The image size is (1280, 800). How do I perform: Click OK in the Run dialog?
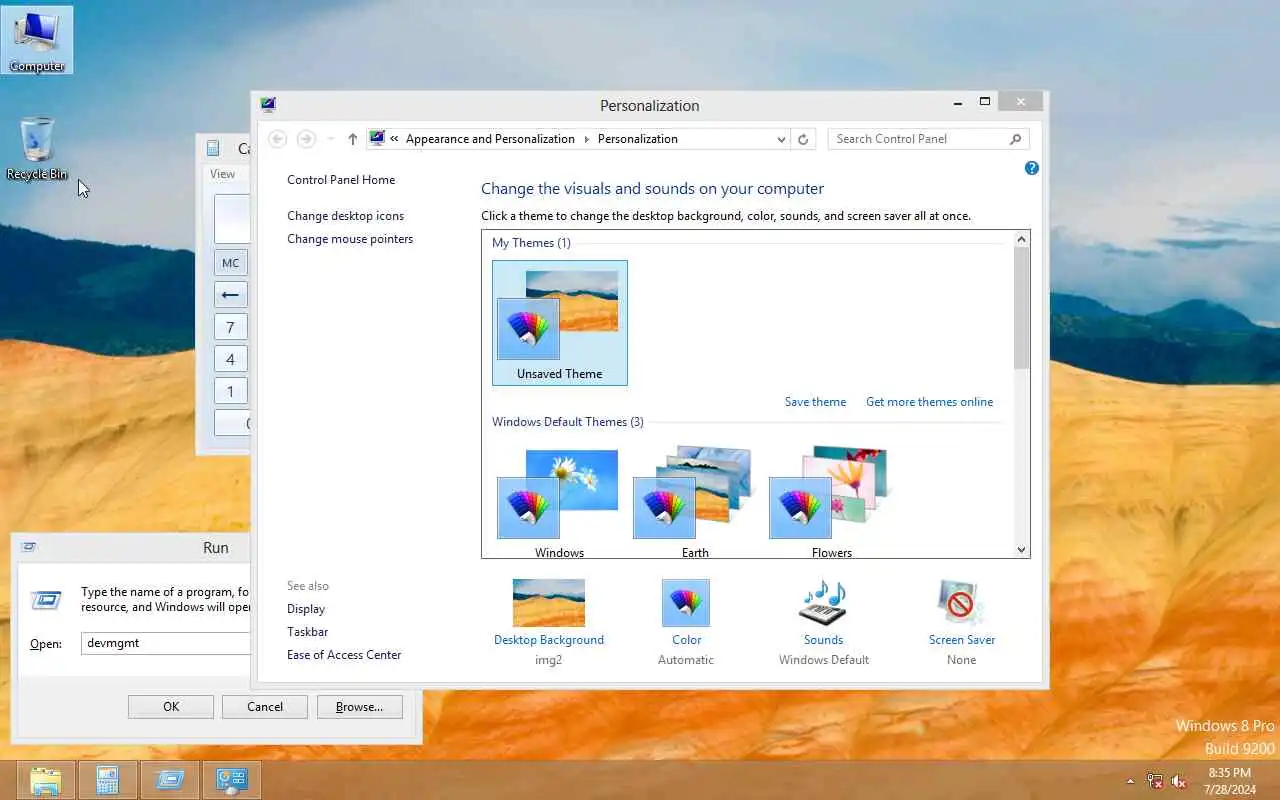coord(171,707)
